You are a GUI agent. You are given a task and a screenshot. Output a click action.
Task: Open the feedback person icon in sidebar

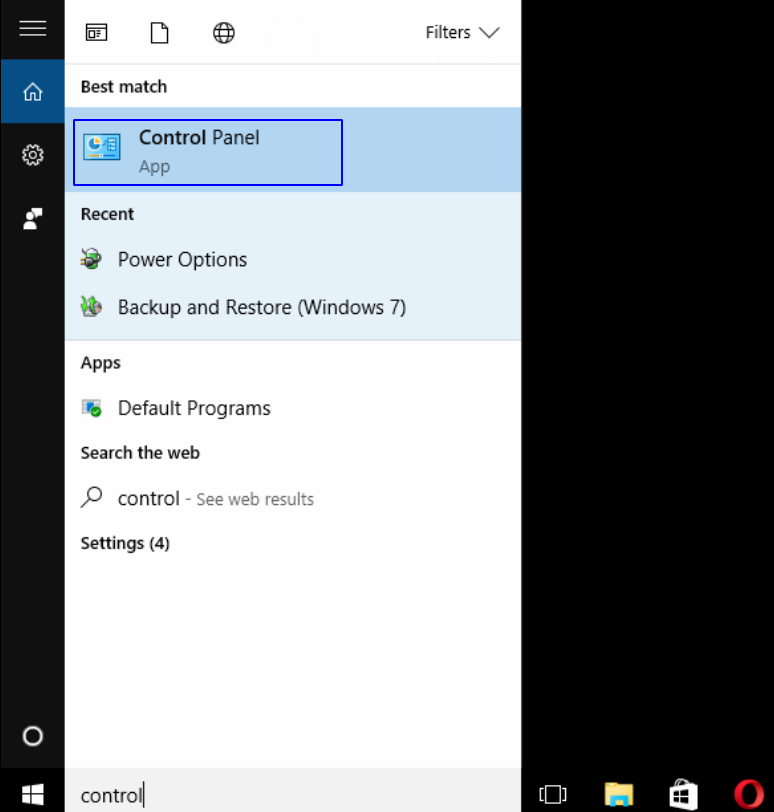pyautogui.click(x=33, y=219)
